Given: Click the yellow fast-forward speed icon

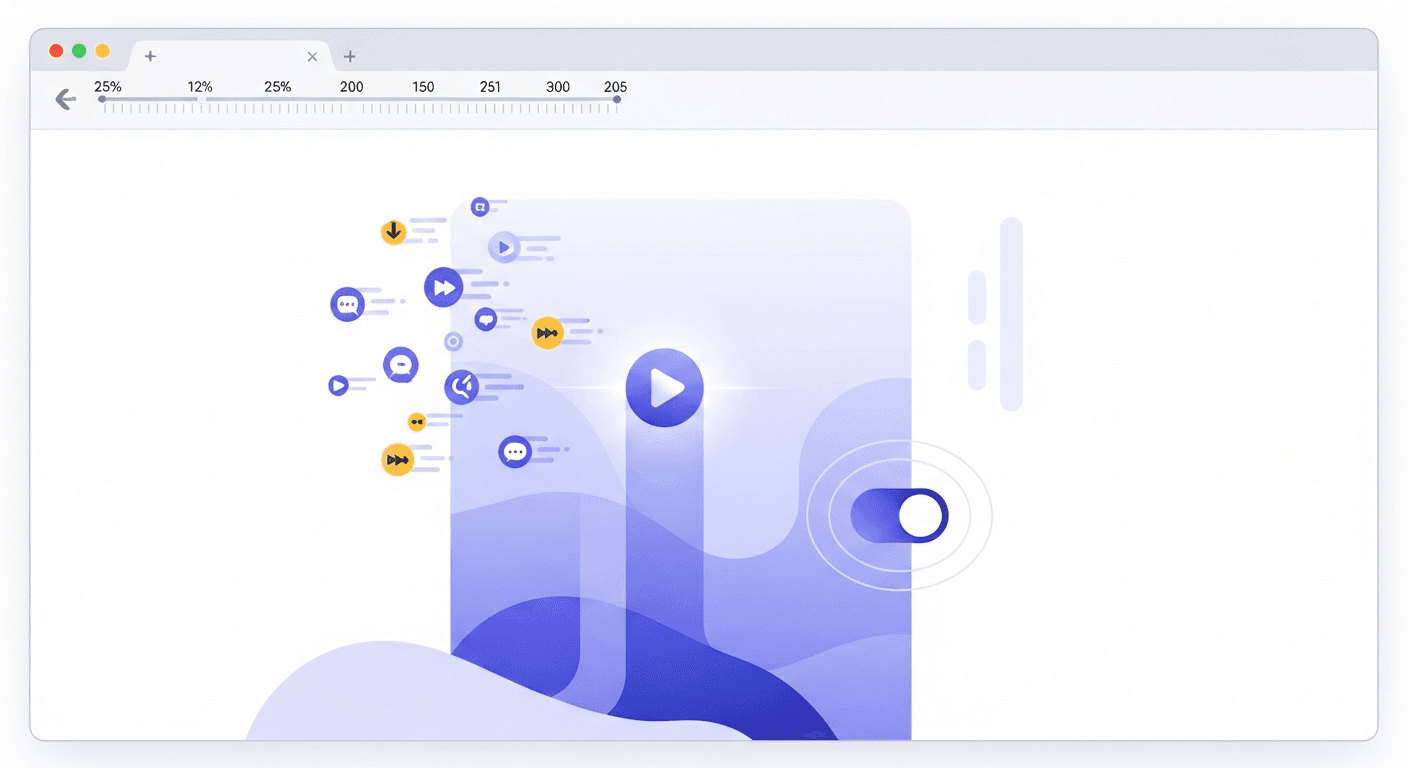Looking at the screenshot, I should (x=548, y=332).
